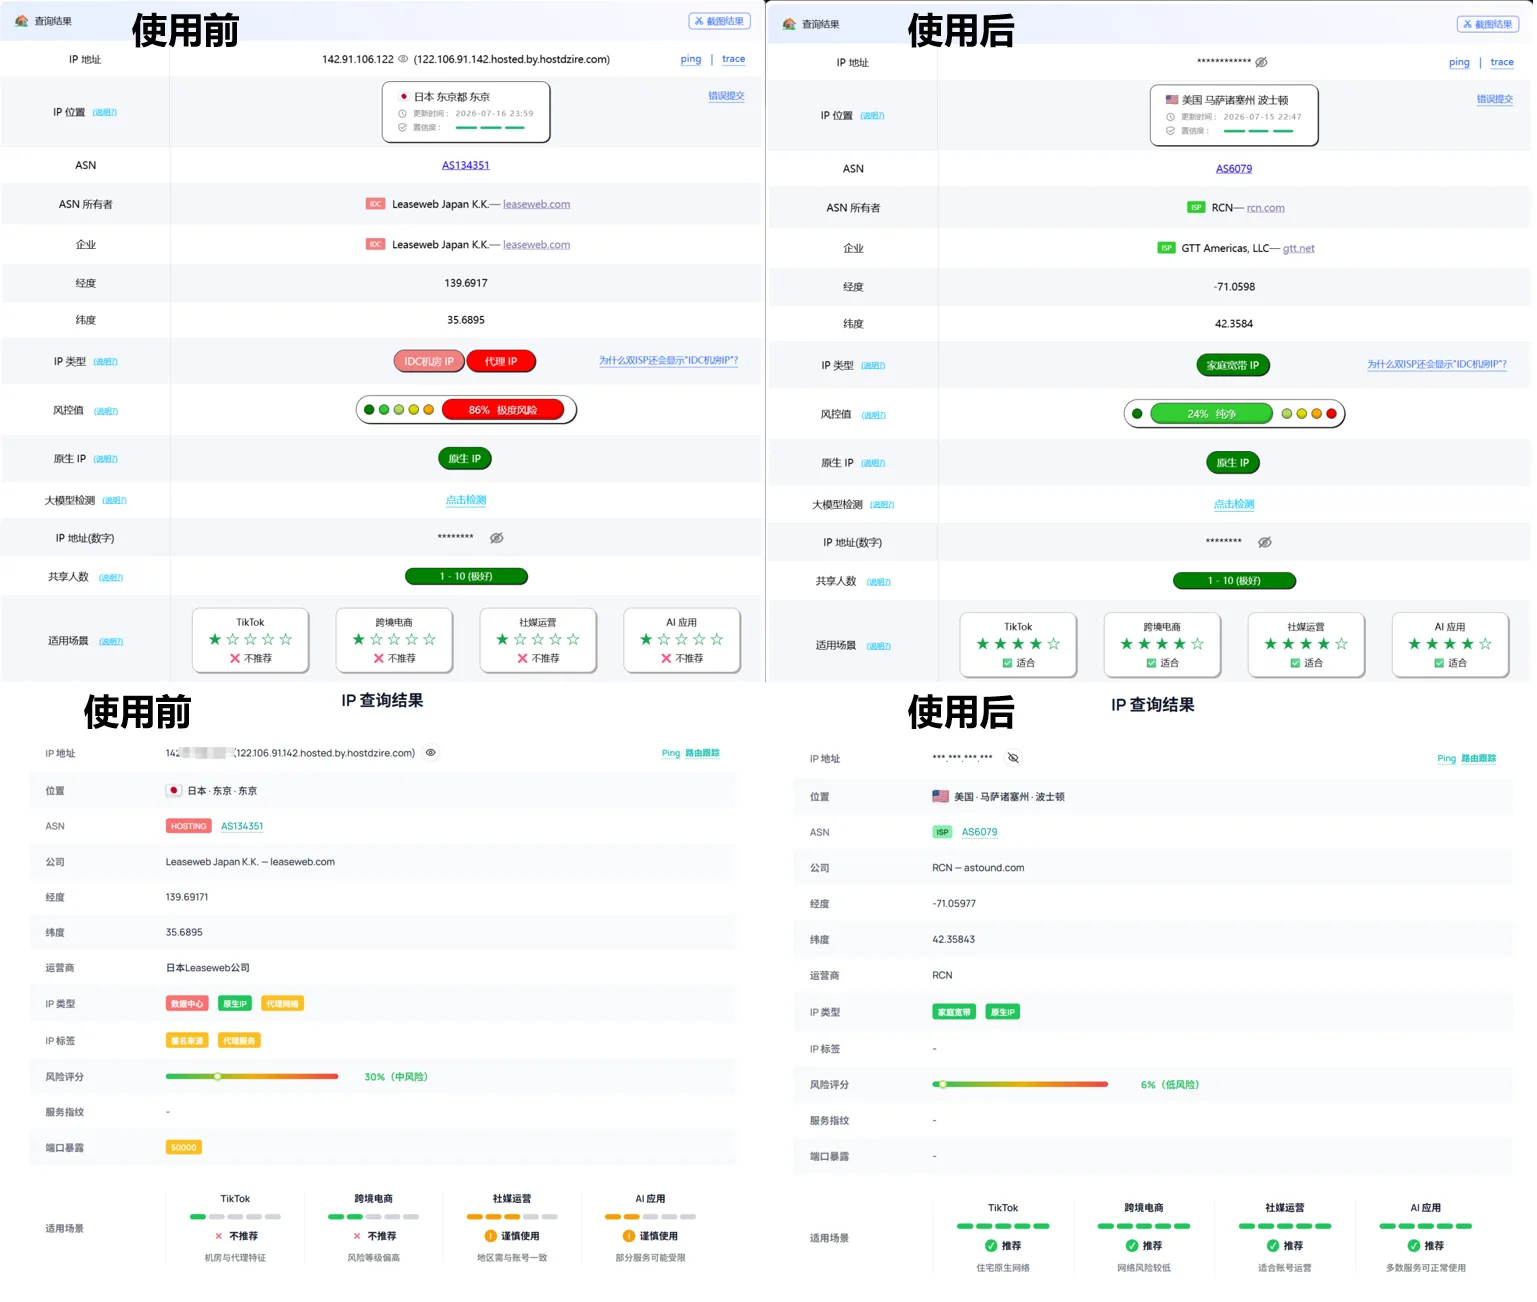Click the 24% 纯净 risk meter
The width and height of the screenshot is (1537, 1302).
click(x=1235, y=414)
